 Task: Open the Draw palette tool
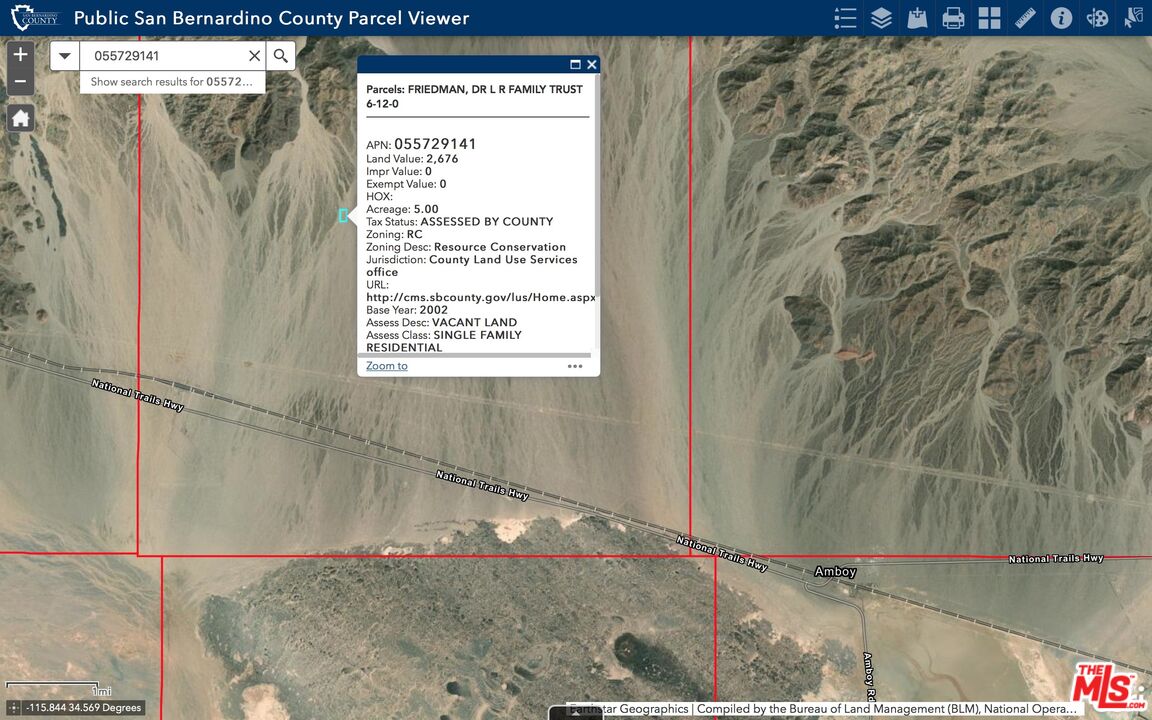pos(1097,18)
